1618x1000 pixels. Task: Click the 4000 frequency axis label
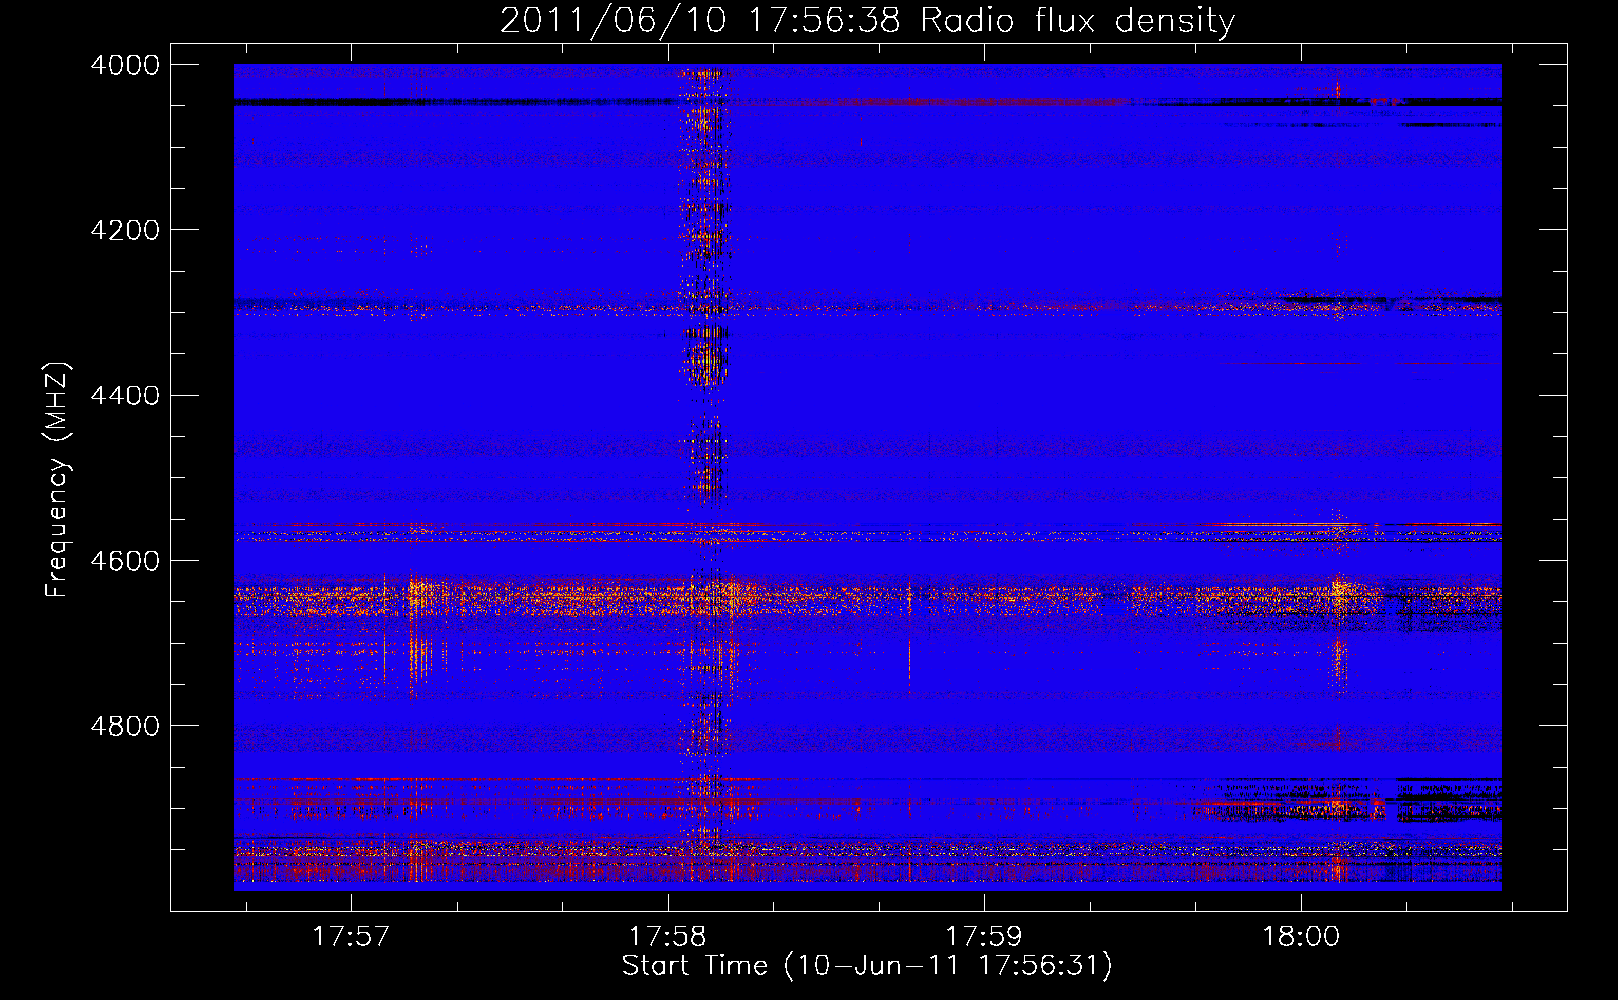click(x=124, y=65)
